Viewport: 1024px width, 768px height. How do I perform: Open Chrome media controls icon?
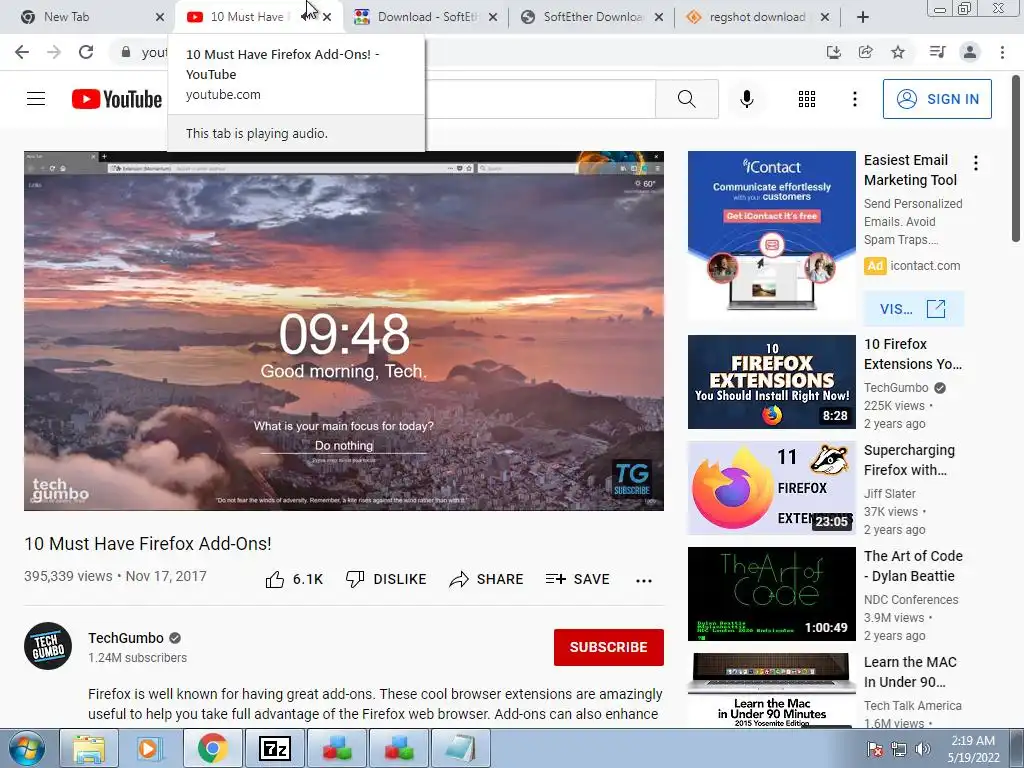937,52
